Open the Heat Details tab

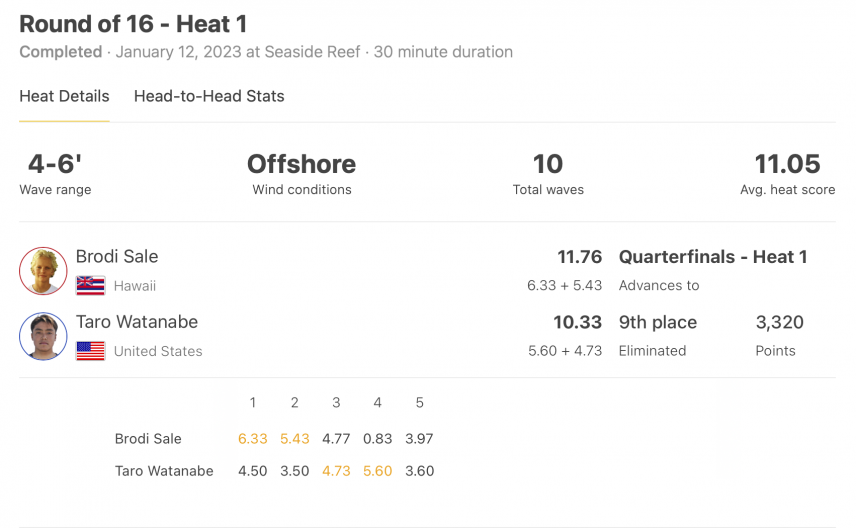click(x=64, y=96)
